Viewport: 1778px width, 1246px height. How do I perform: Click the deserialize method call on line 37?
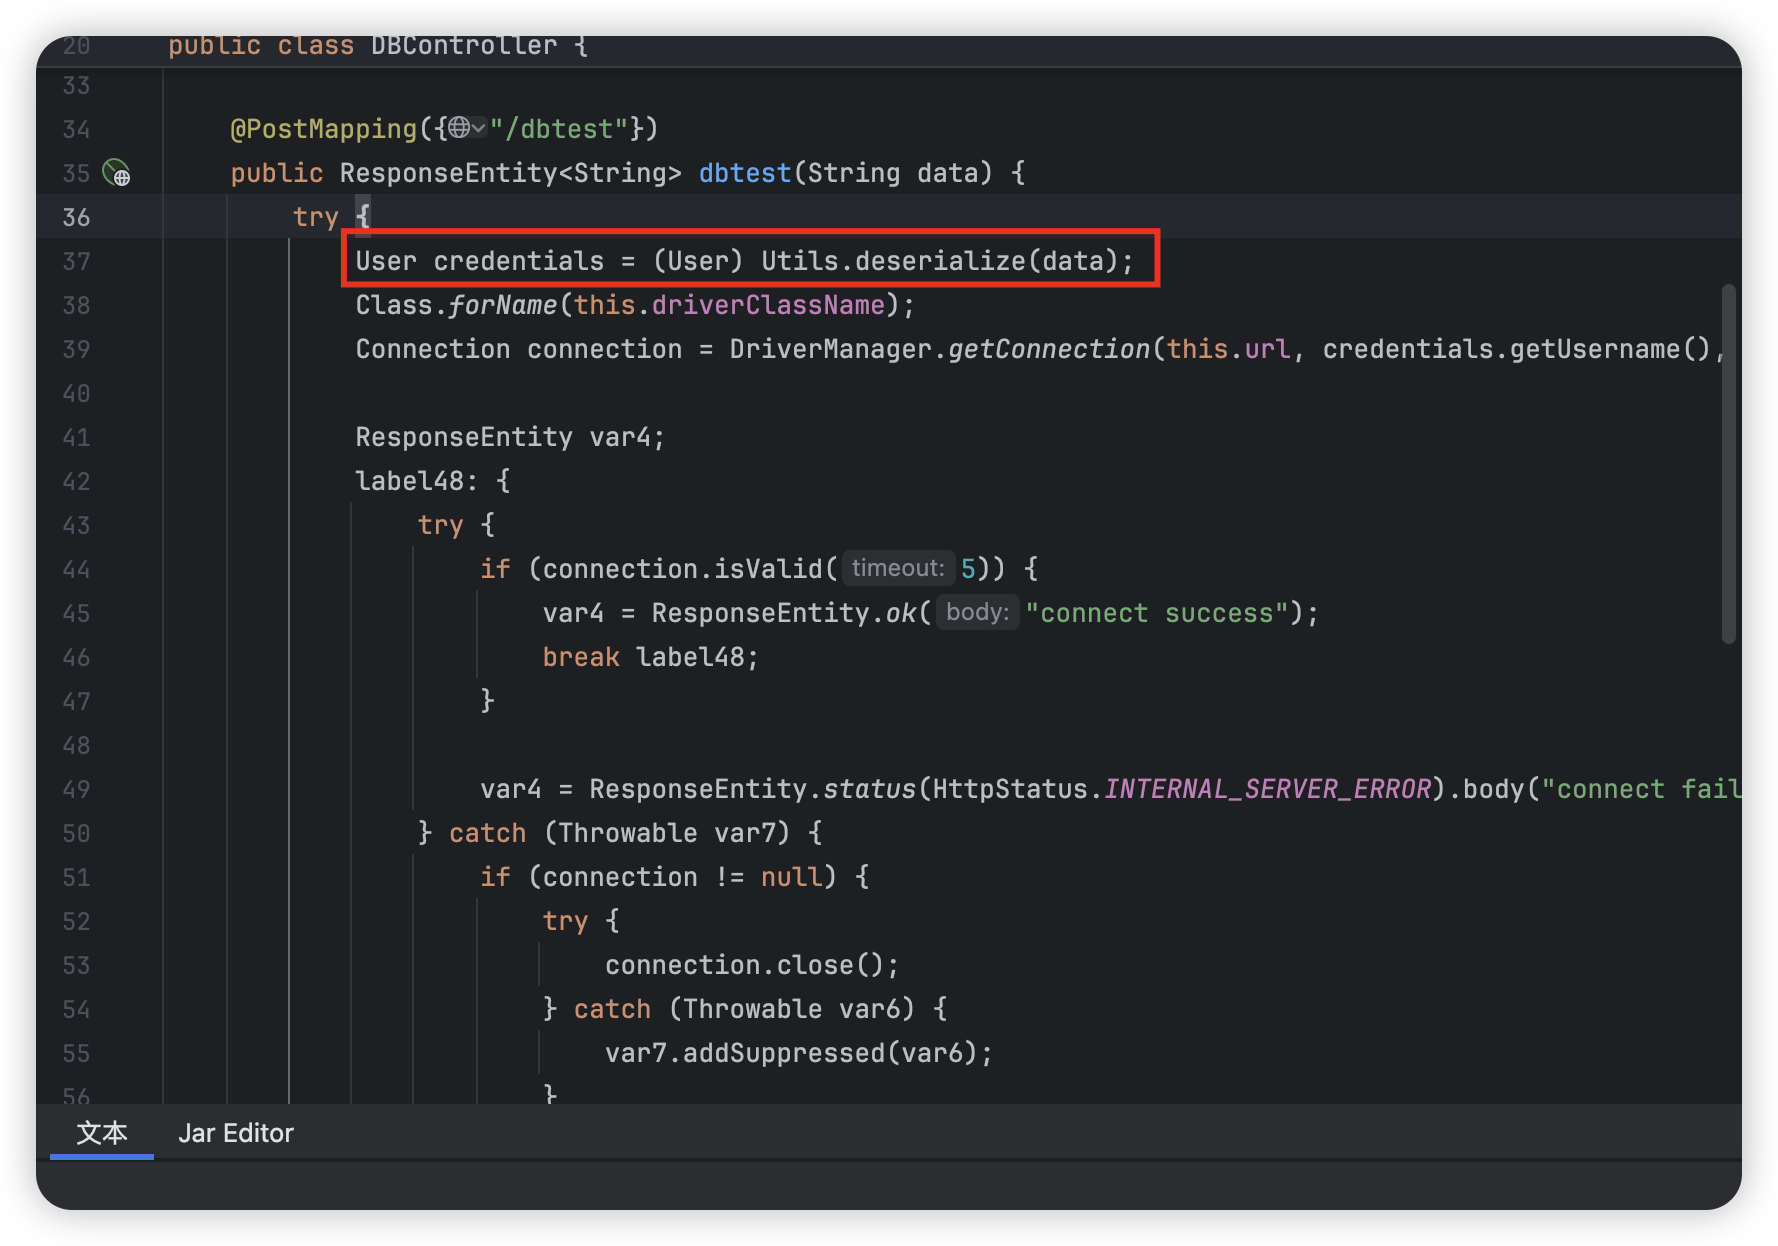point(940,261)
